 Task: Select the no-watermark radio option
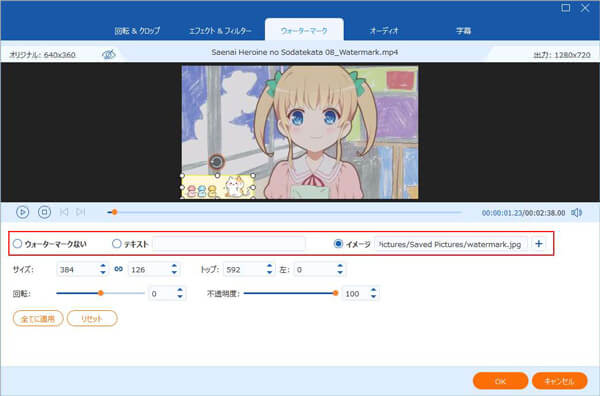(18, 244)
